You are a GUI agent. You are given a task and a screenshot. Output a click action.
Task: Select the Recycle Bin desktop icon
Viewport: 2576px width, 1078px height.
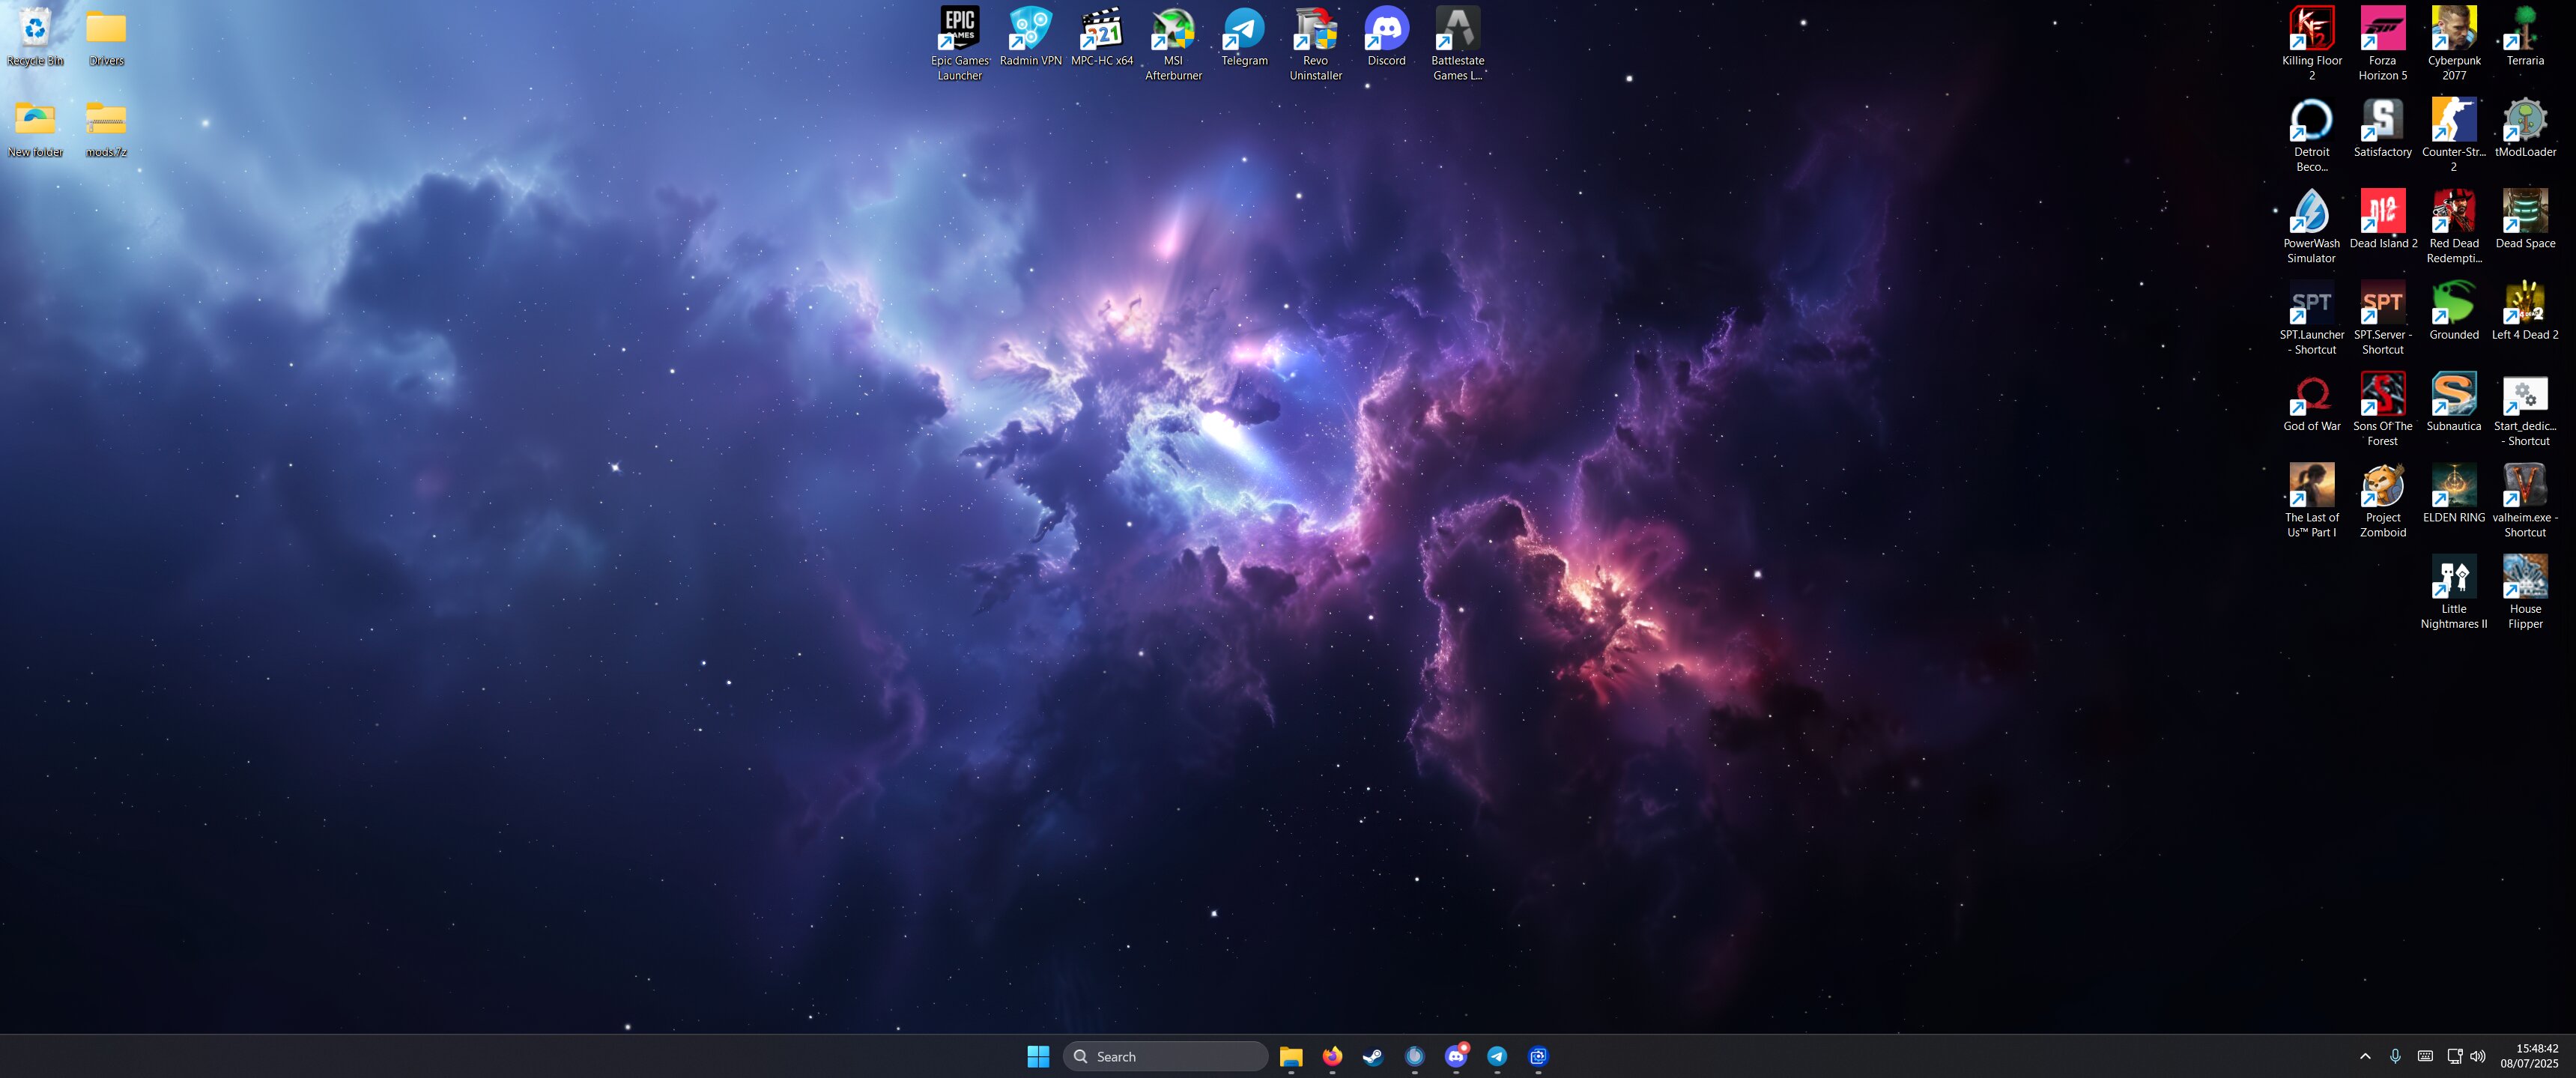35,36
